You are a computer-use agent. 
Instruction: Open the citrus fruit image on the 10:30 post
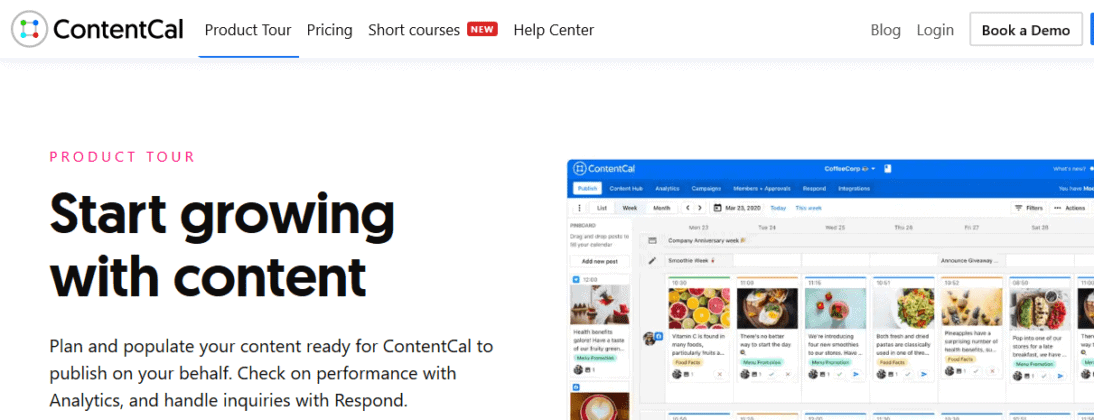pos(699,308)
